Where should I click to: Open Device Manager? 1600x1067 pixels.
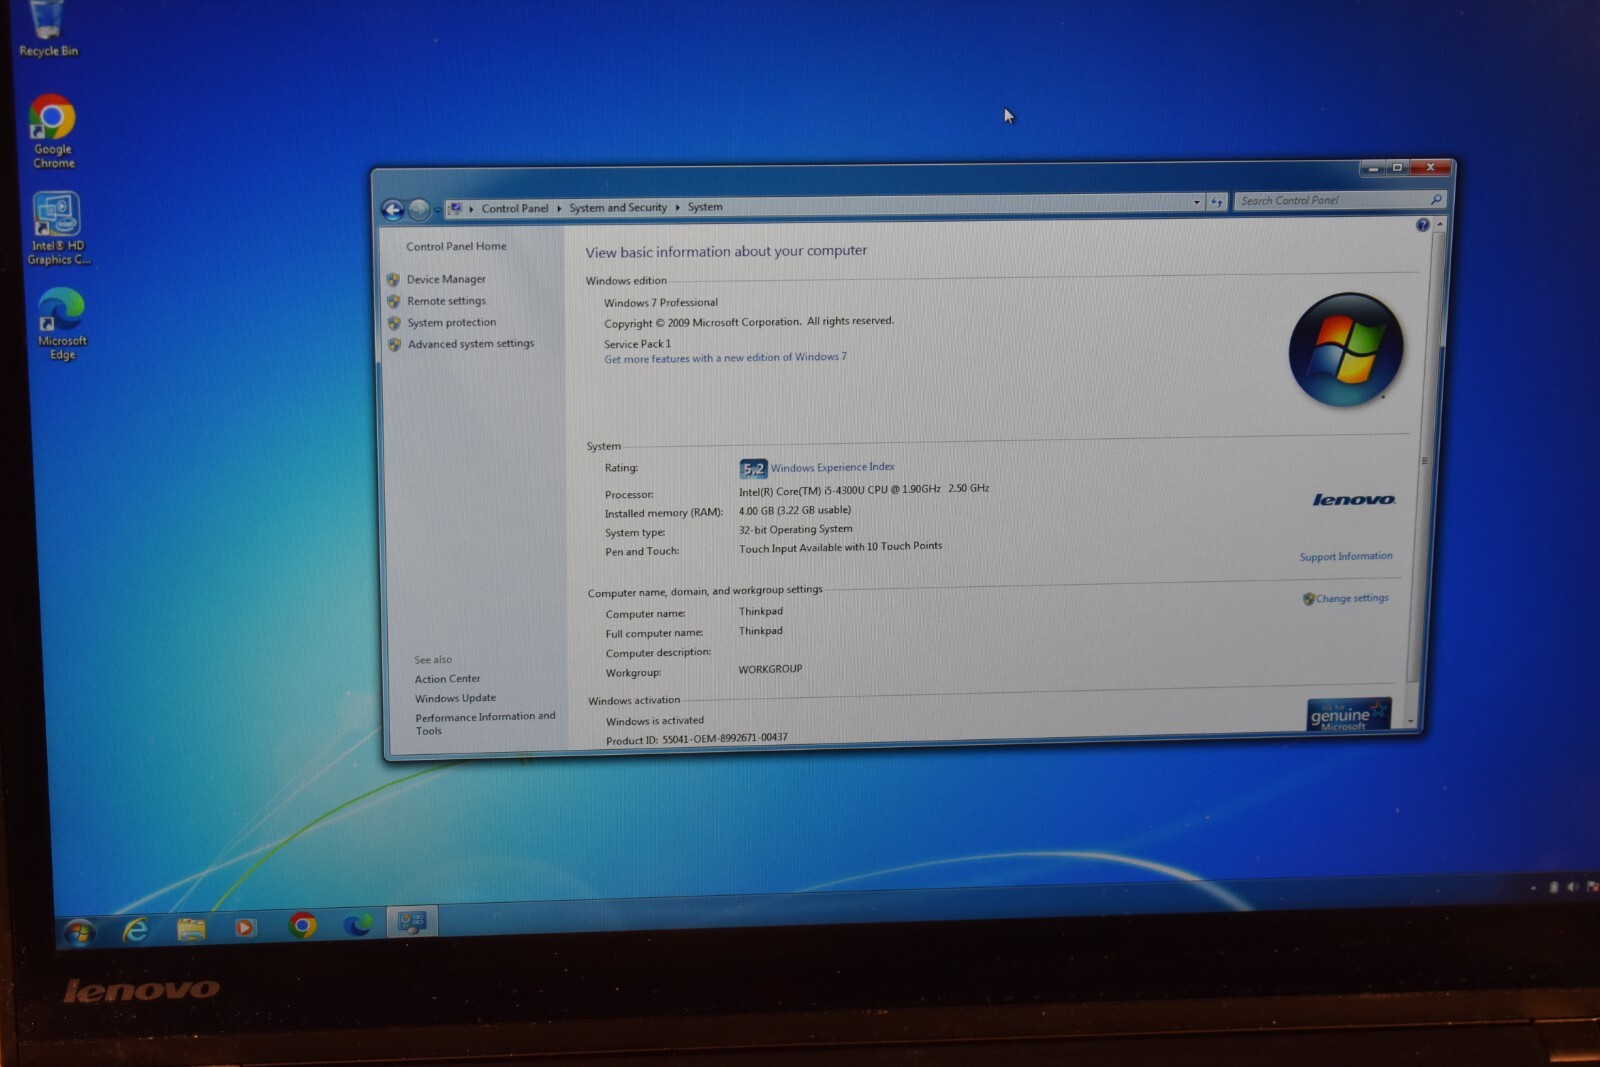(x=446, y=279)
